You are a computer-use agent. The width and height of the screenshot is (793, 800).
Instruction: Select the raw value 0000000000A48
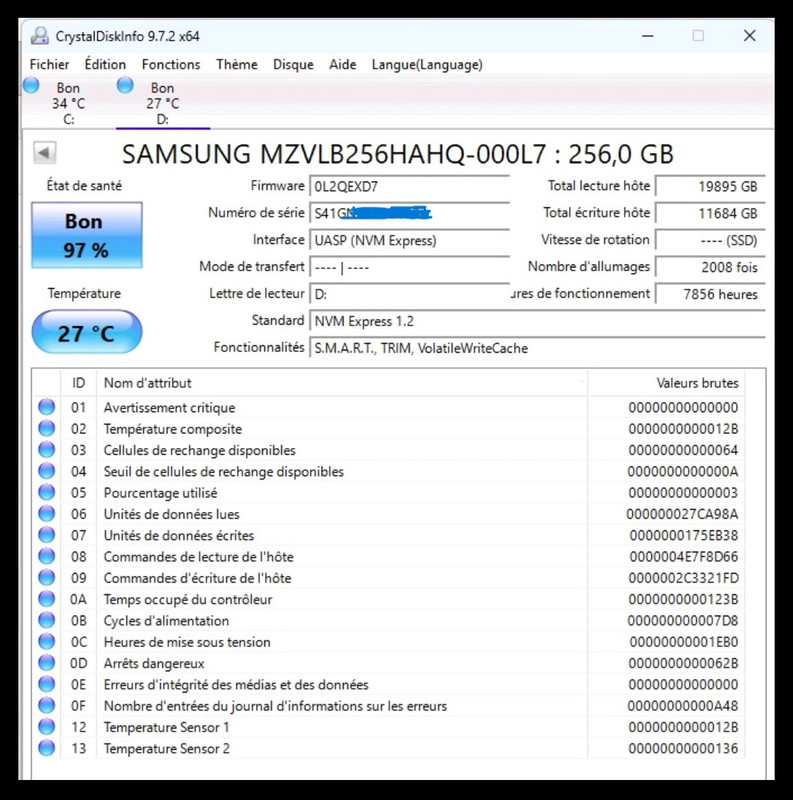683,706
